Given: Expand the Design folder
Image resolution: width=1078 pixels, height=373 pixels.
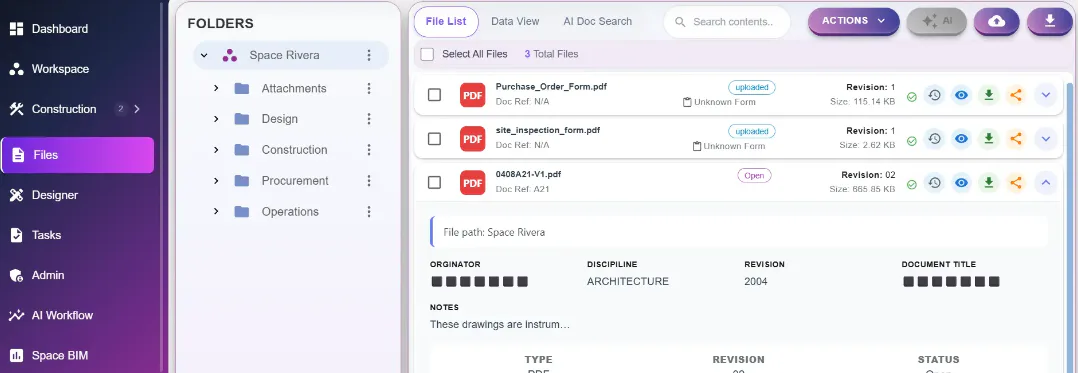Looking at the screenshot, I should 216,119.
